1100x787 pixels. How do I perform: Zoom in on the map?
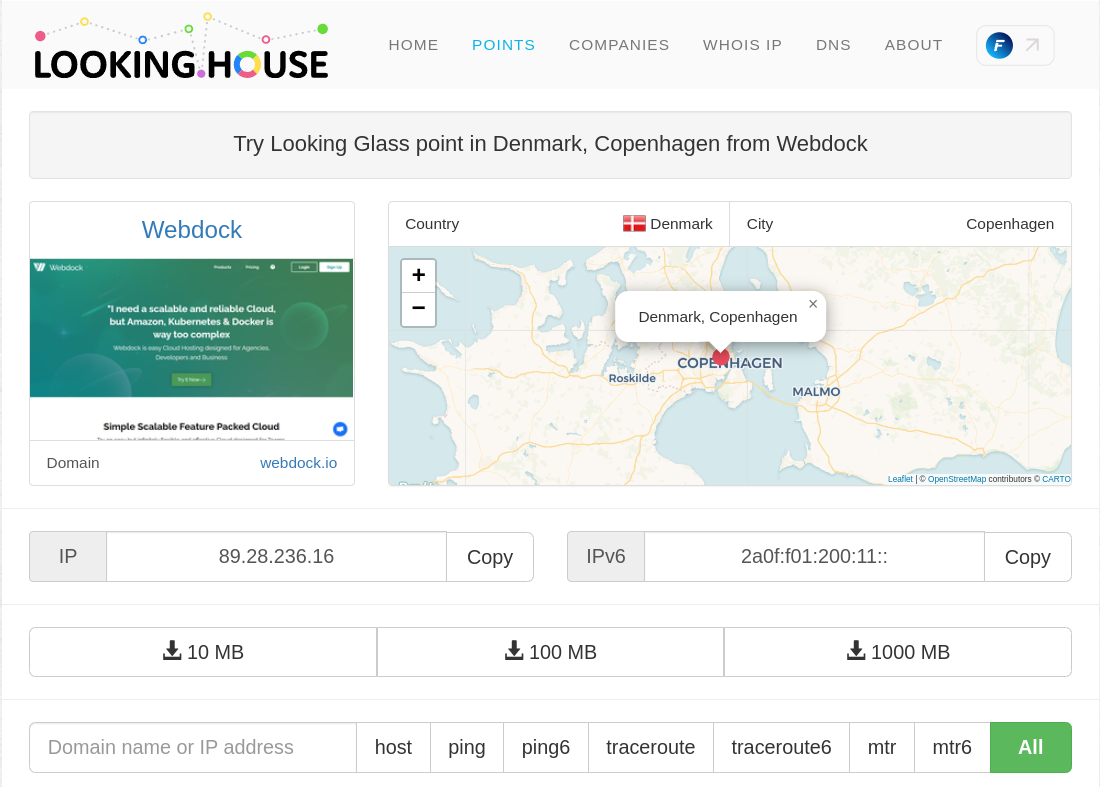pos(418,275)
